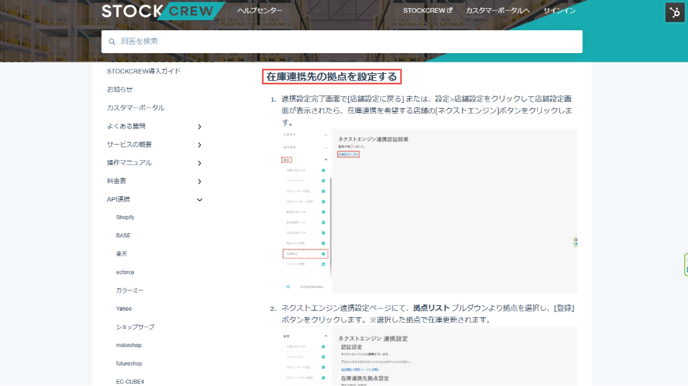
Task: Click the bold 拠点リスト text in step 2
Action: pyautogui.click(x=431, y=308)
